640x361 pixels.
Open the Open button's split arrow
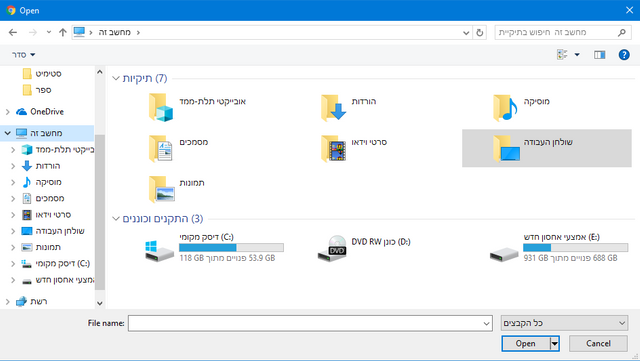coord(554,344)
